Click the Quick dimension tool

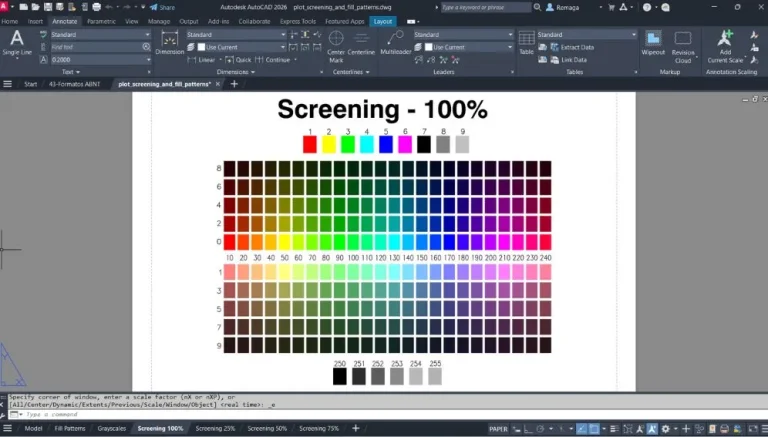(x=238, y=60)
